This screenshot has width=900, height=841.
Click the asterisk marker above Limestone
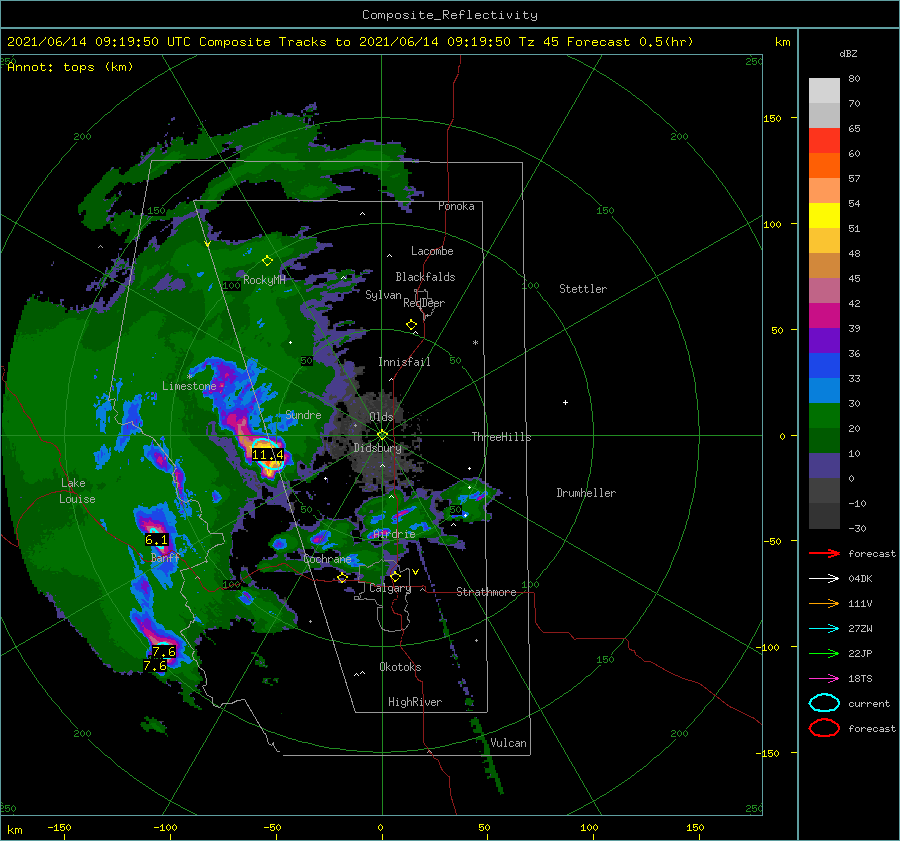point(189,377)
